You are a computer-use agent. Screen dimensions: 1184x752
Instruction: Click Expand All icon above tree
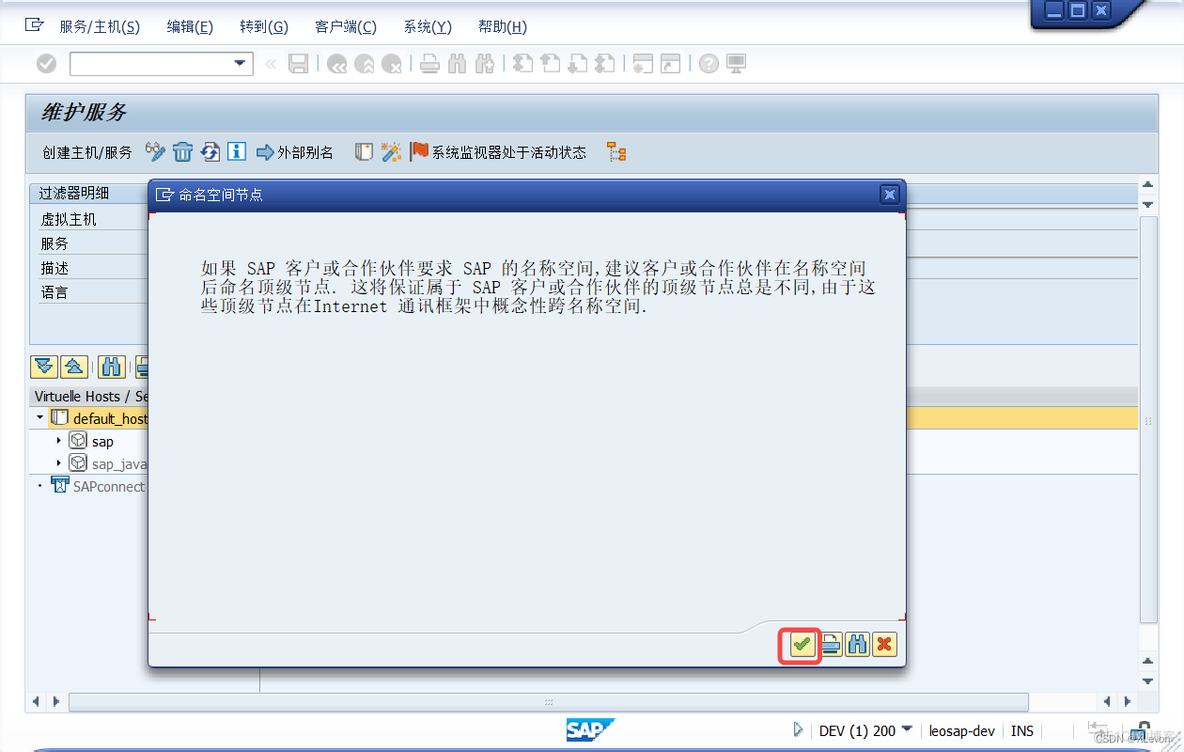coord(44,367)
